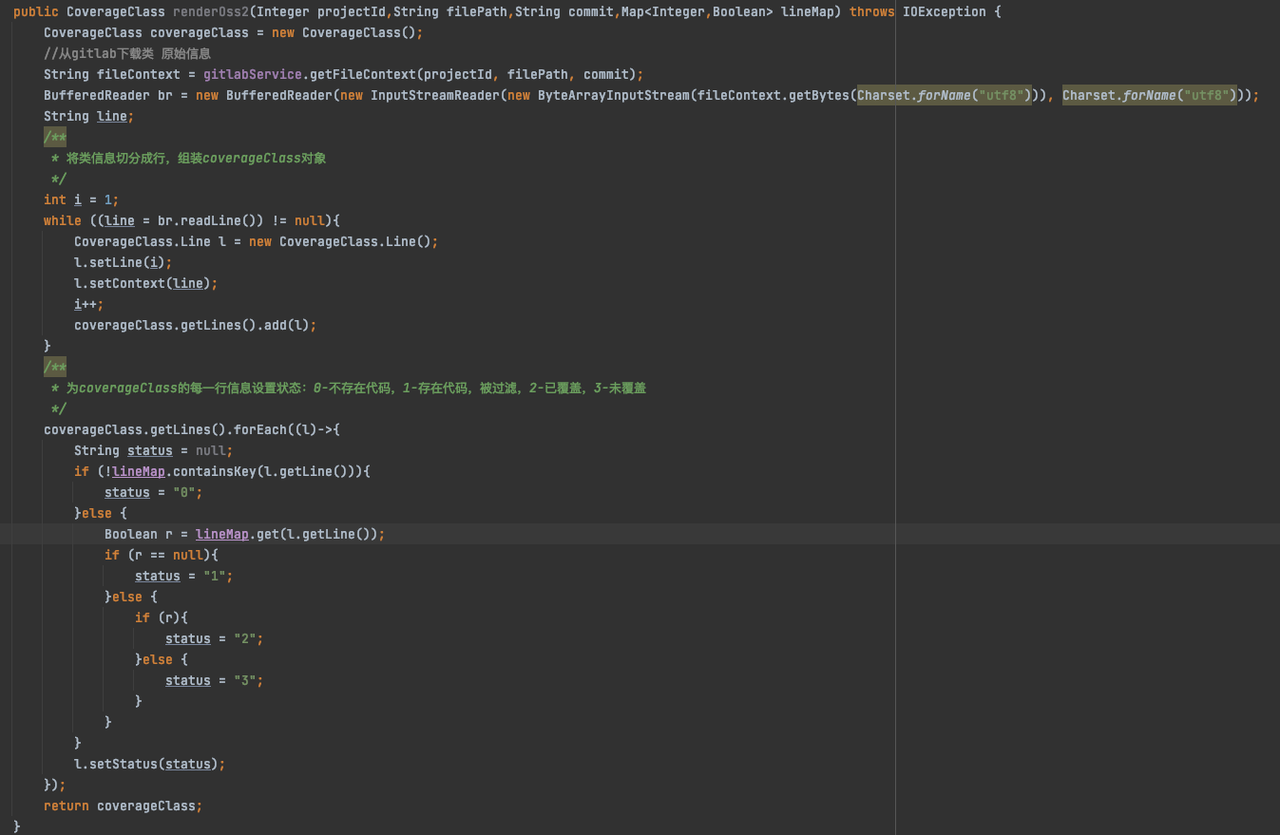
Task: Click the gitlab download comment line
Action: (x=127, y=53)
